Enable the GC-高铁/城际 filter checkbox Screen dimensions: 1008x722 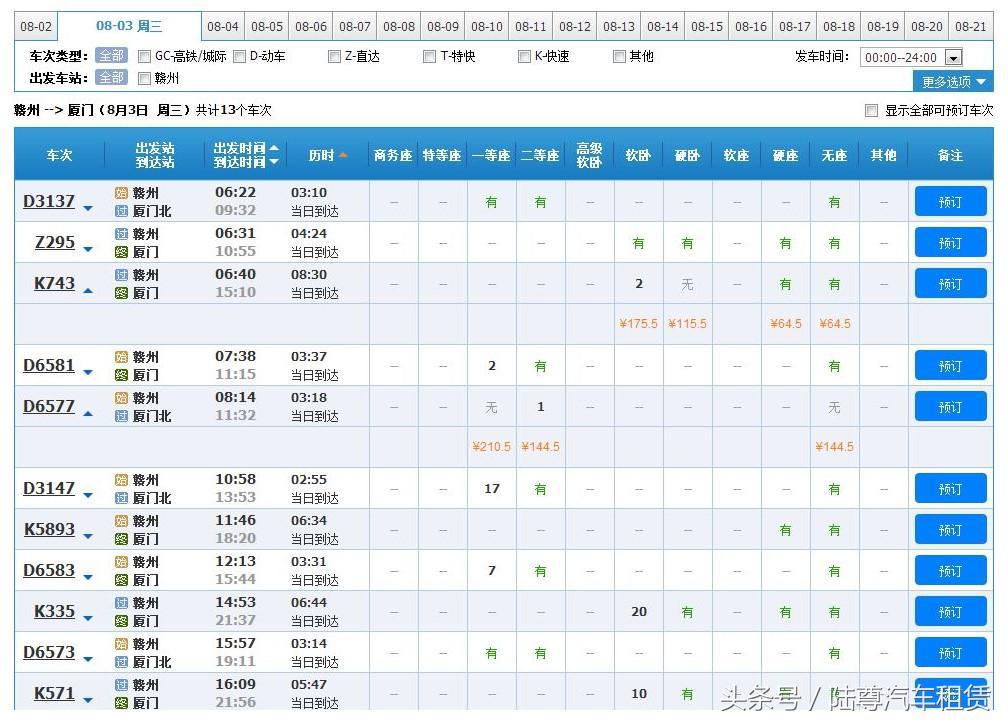click(143, 56)
